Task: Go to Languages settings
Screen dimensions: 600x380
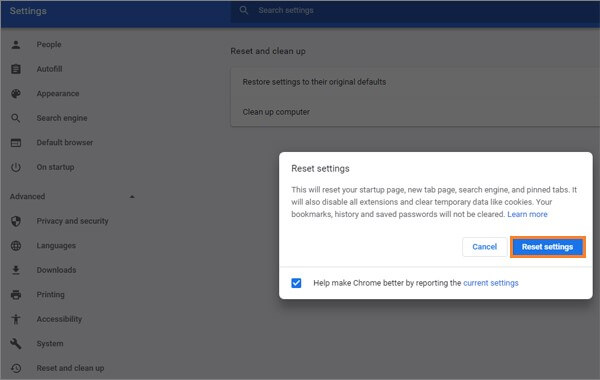Action: click(56, 245)
